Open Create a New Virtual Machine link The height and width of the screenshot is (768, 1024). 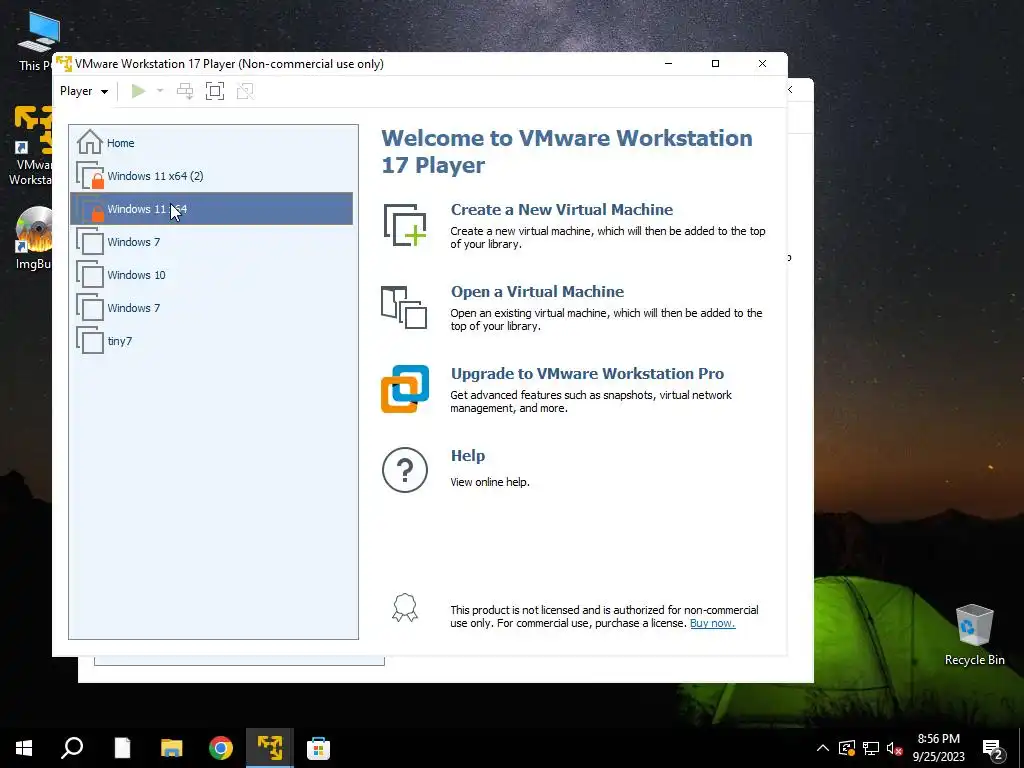pos(562,210)
